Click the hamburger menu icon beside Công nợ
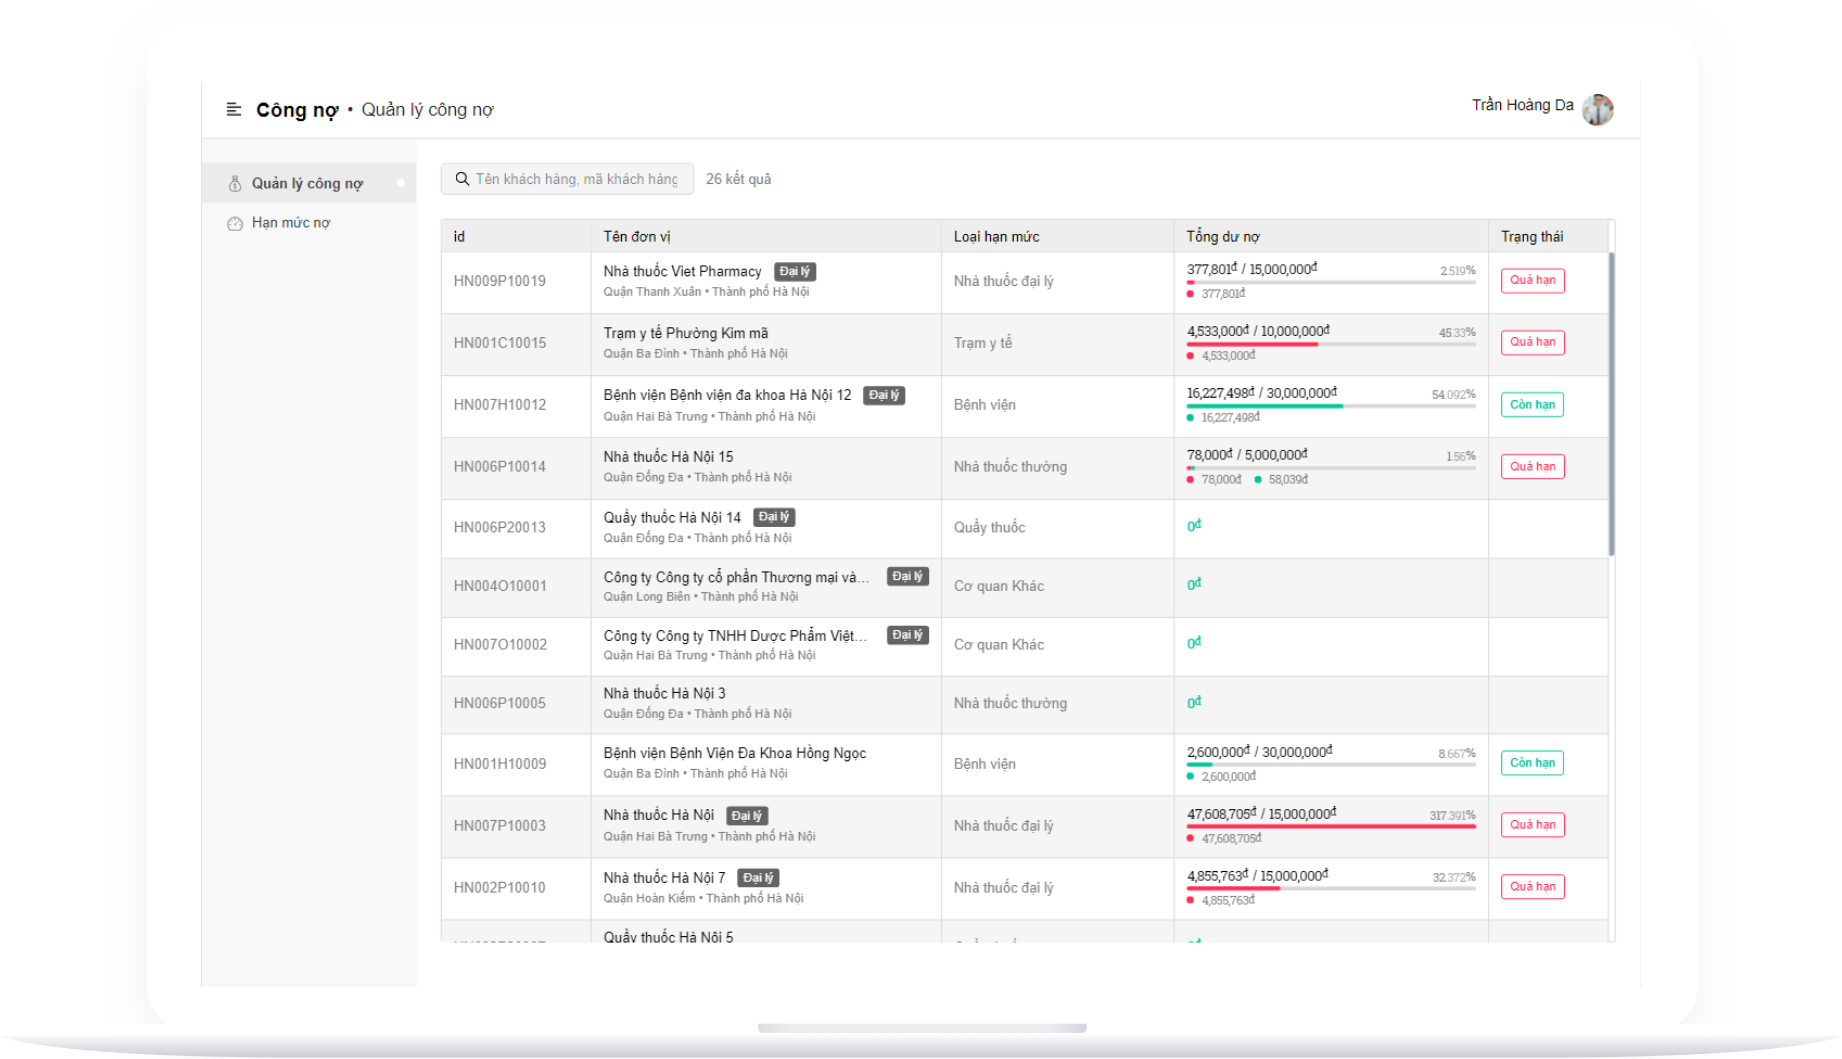 point(234,109)
